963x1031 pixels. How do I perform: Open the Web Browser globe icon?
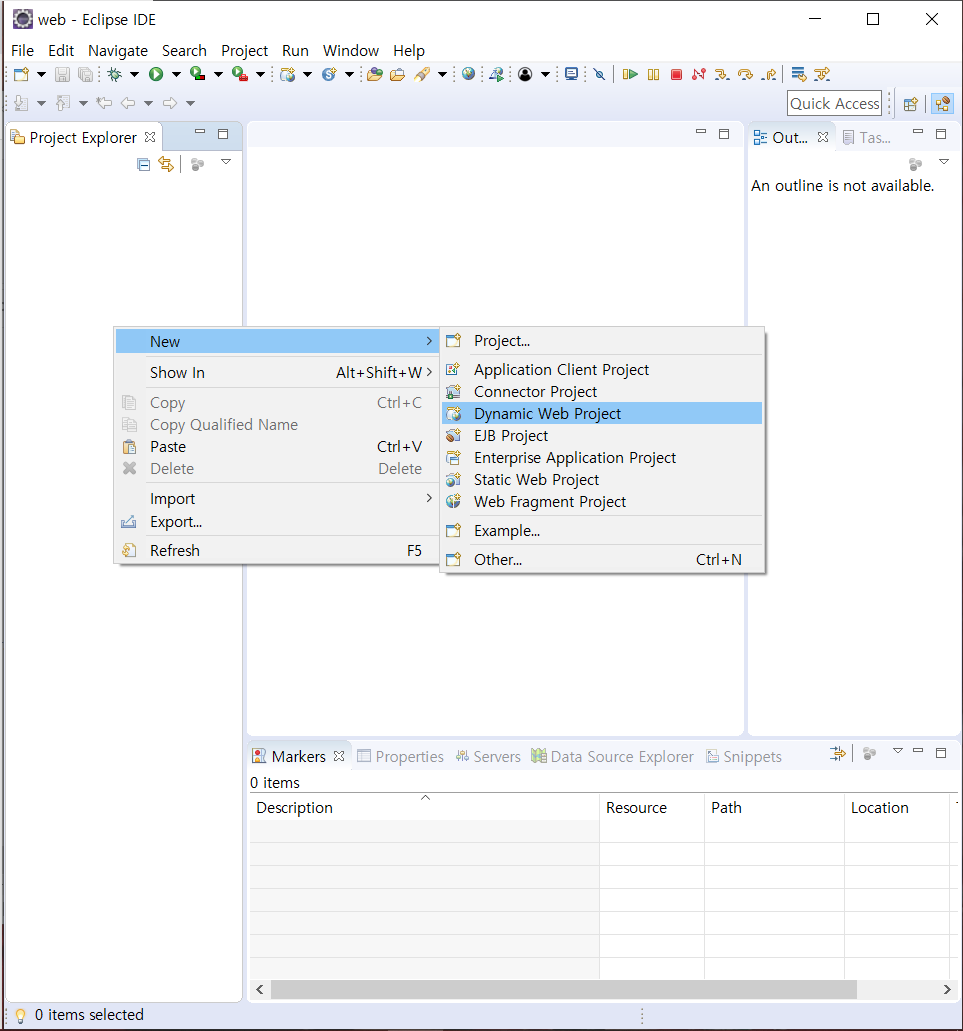pyautogui.click(x=468, y=74)
